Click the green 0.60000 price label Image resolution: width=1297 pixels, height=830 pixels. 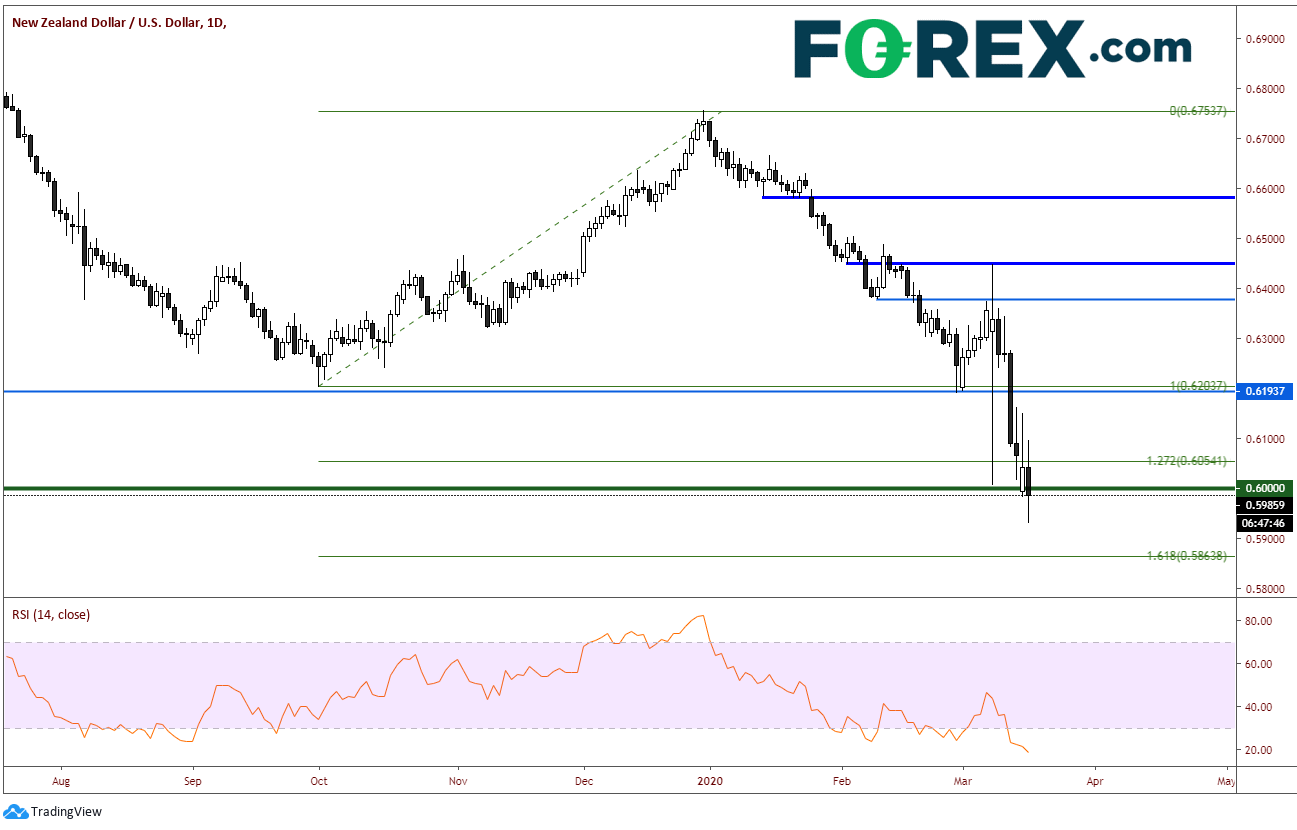click(1266, 488)
